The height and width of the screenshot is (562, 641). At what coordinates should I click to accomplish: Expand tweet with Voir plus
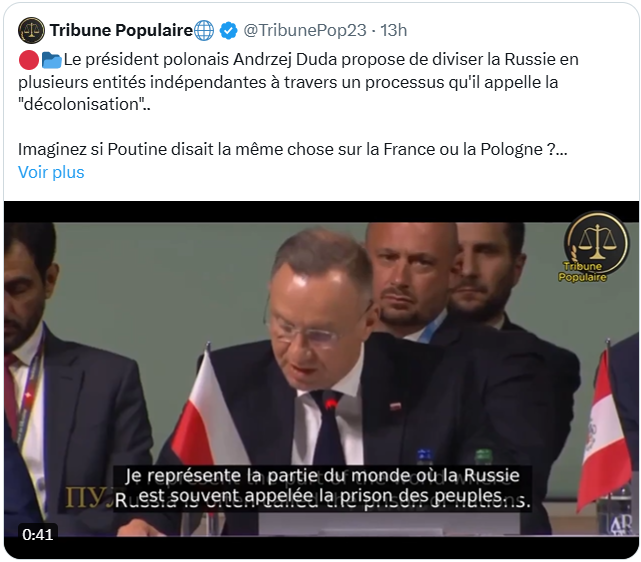pos(51,172)
